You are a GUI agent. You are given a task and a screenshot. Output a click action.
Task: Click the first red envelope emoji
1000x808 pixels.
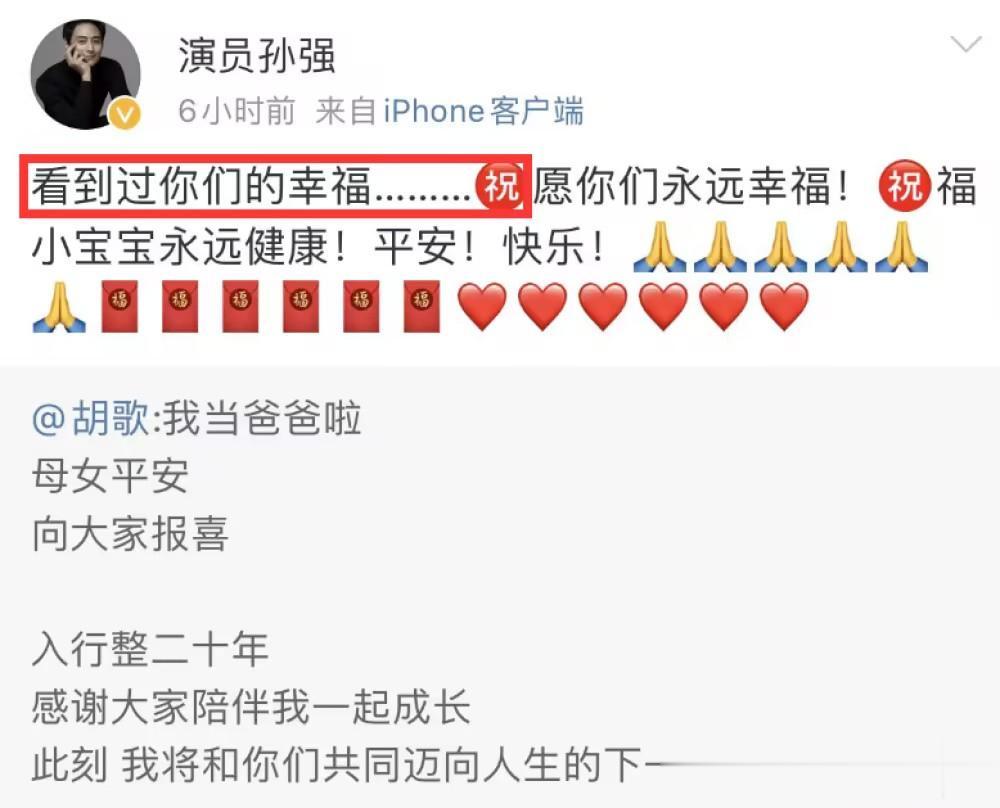coord(120,306)
